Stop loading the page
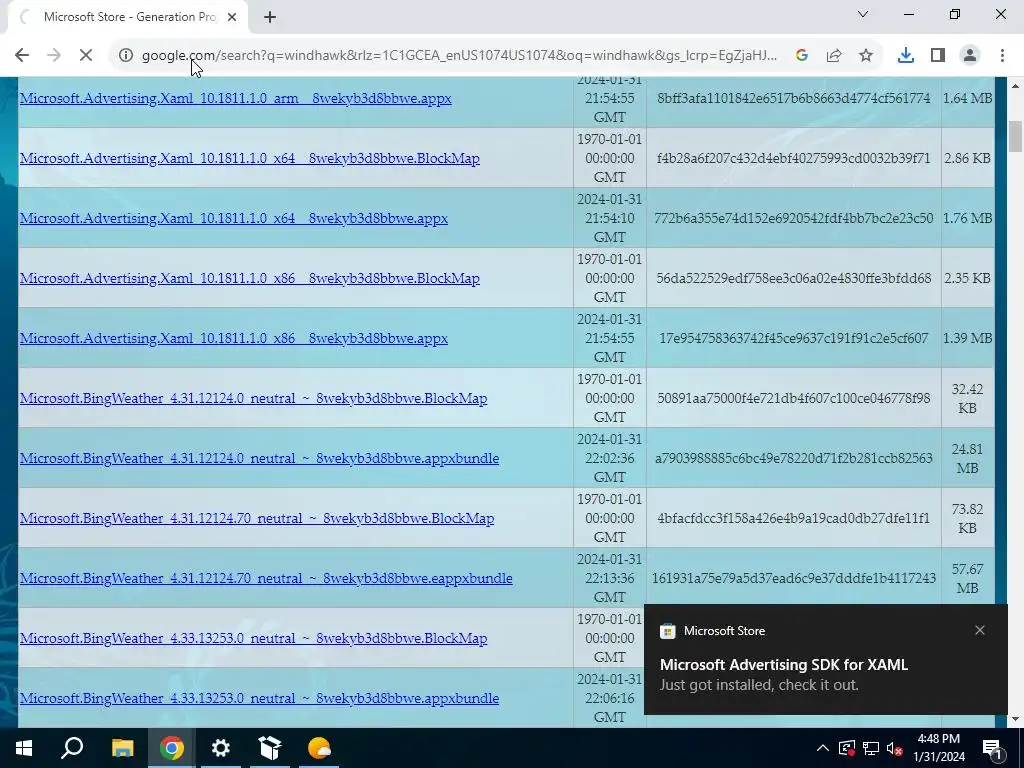The width and height of the screenshot is (1024, 768). tap(86, 56)
